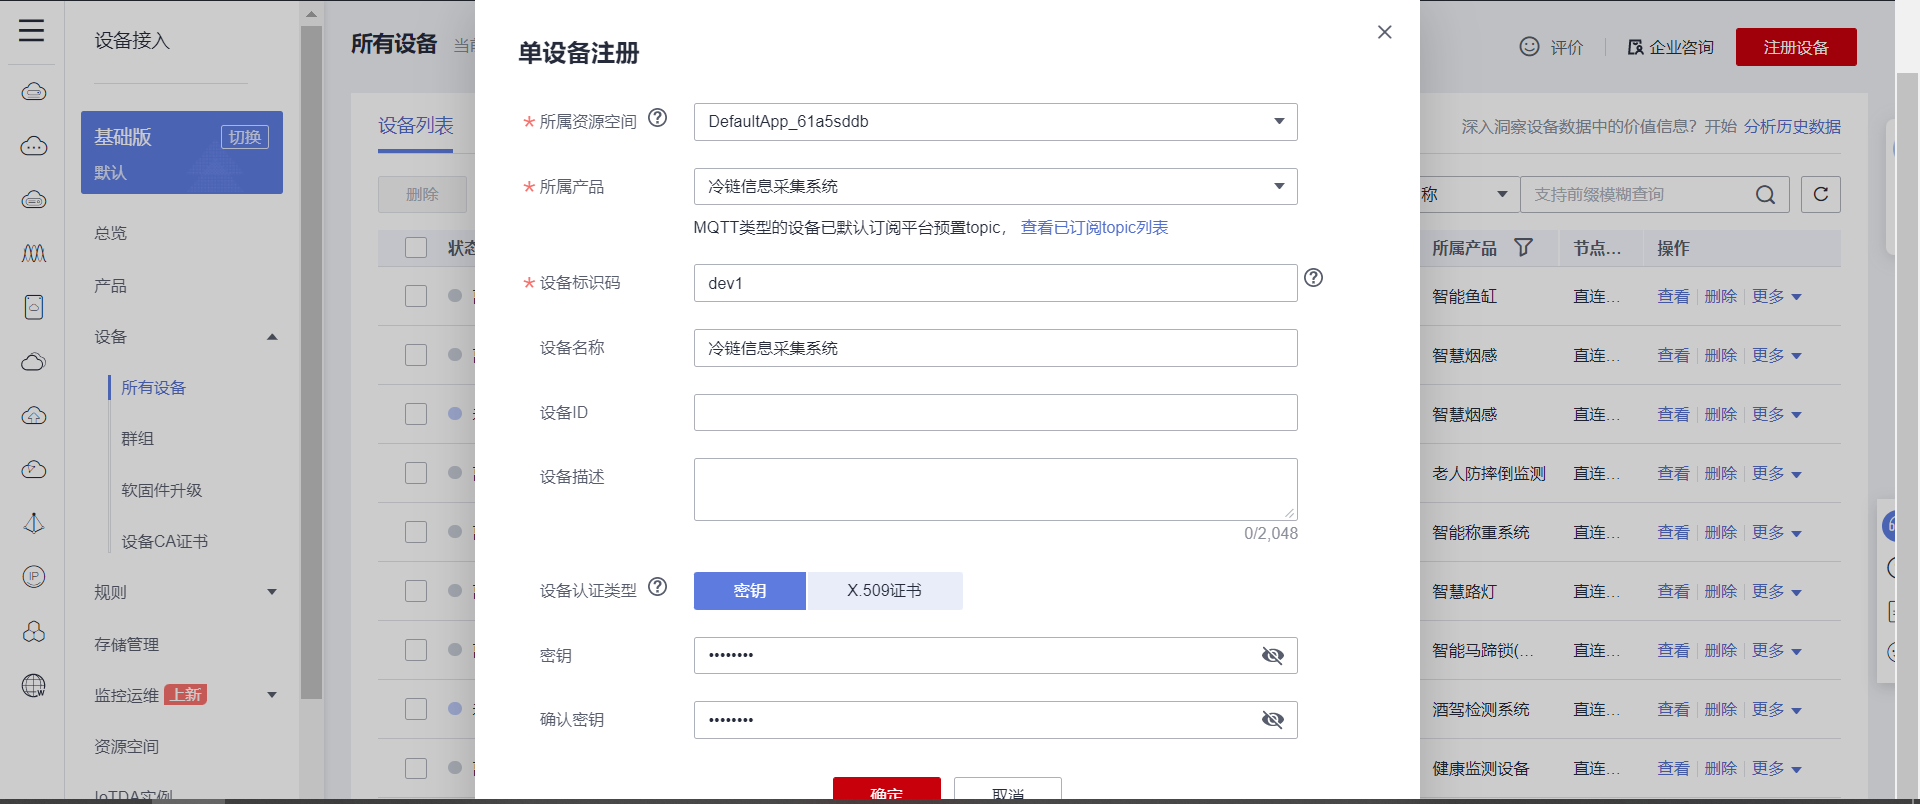This screenshot has width=1920, height=804.
Task: Select X.509证书 authentication type
Action: [x=884, y=591]
